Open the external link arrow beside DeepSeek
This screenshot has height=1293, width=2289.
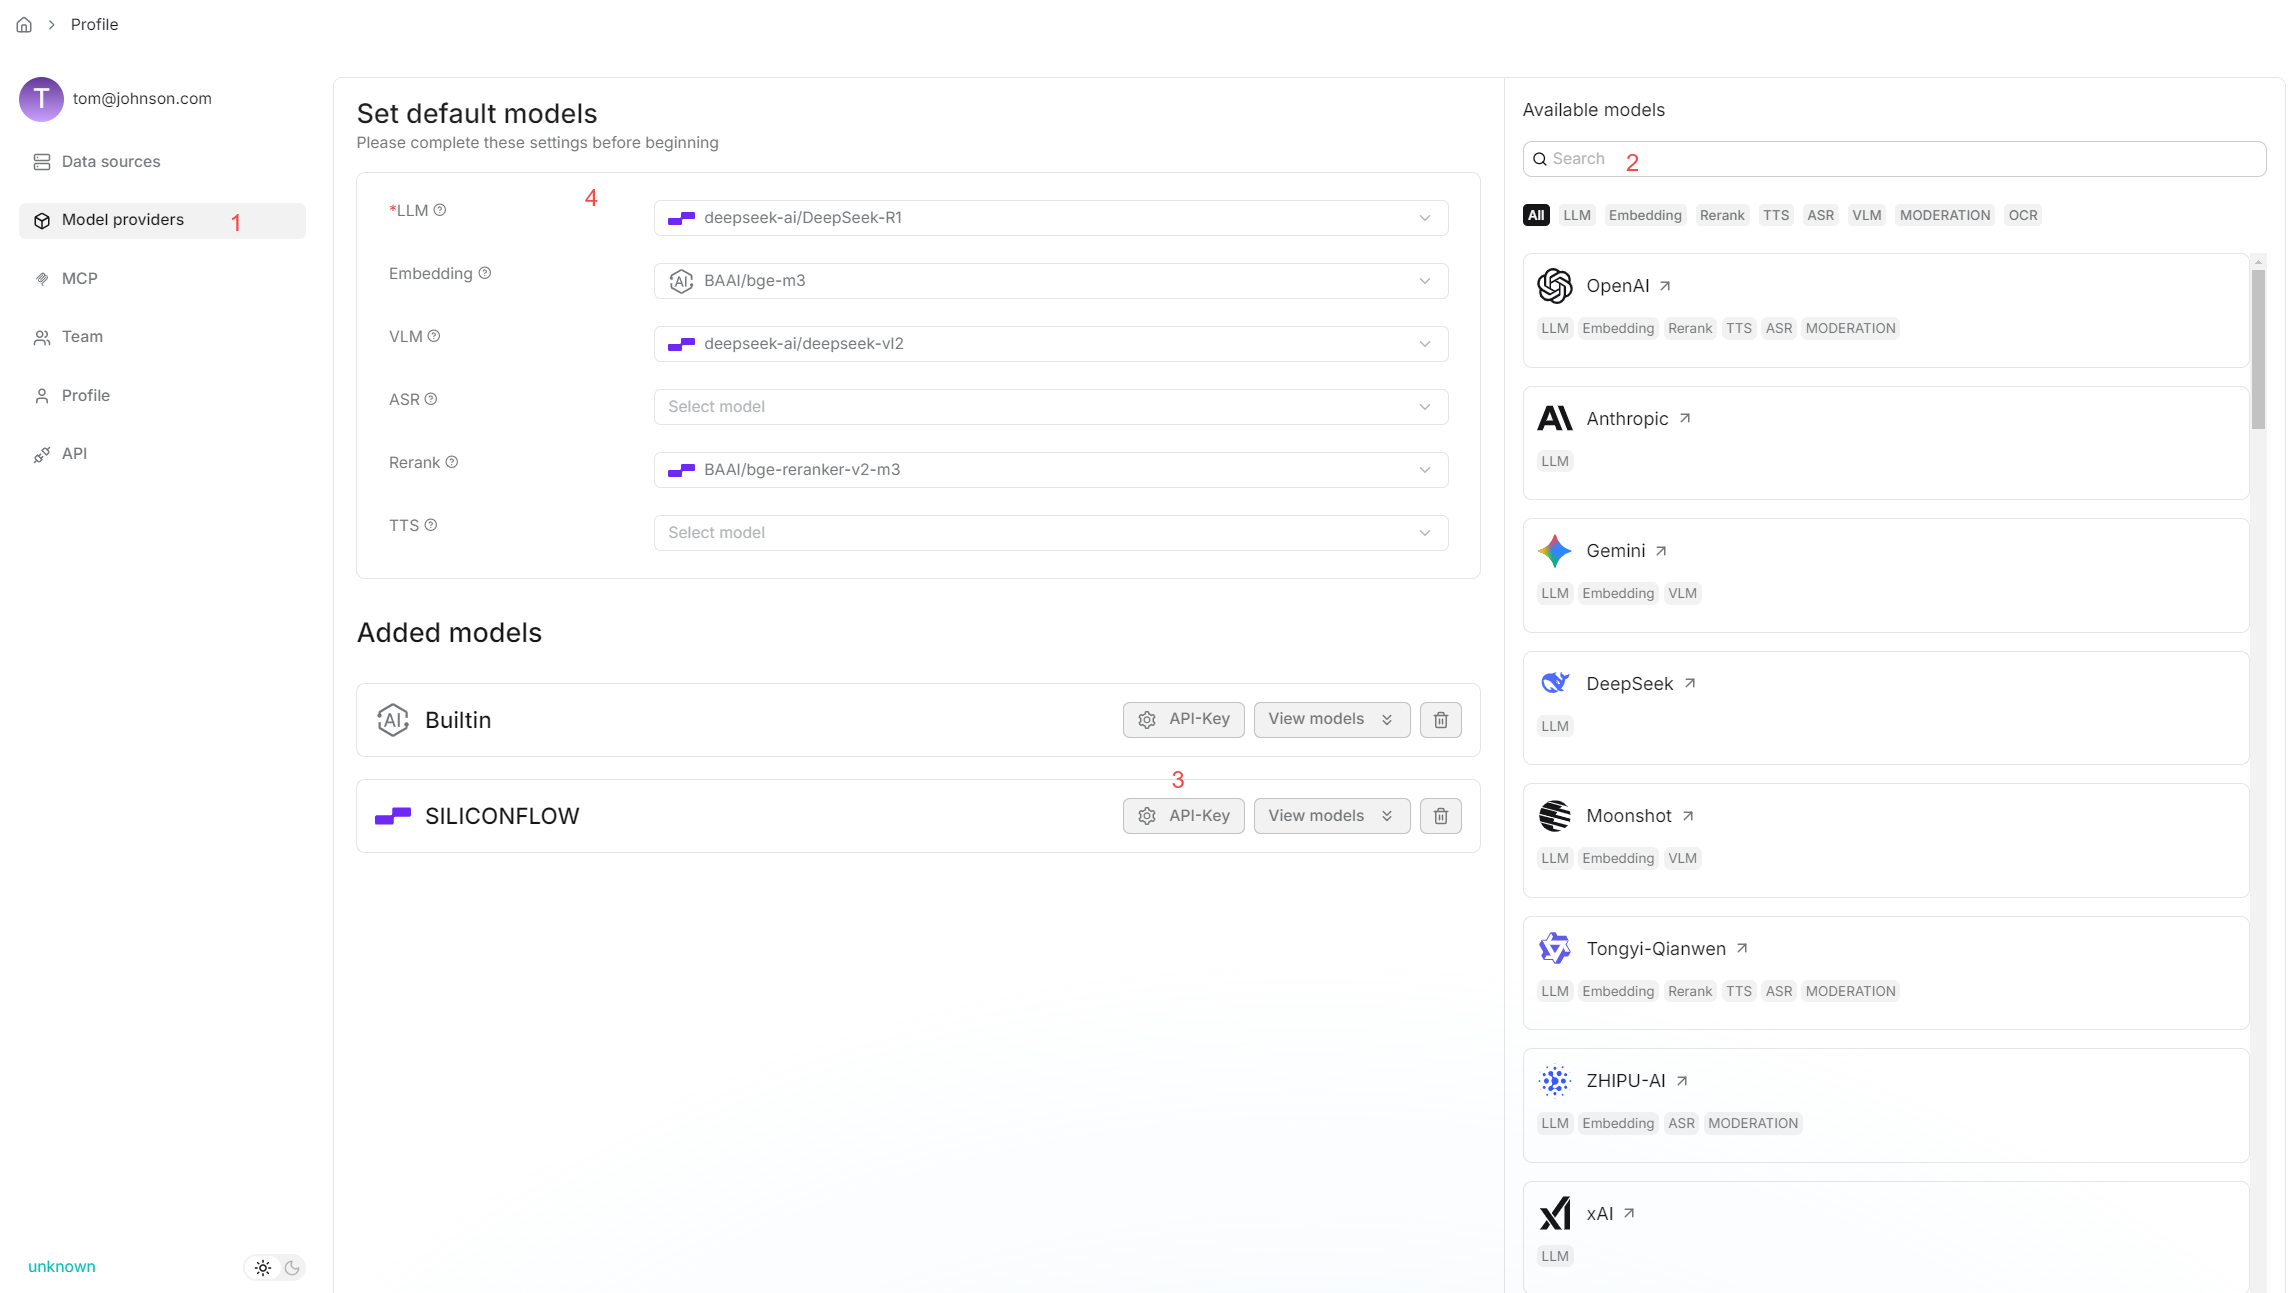point(1690,684)
